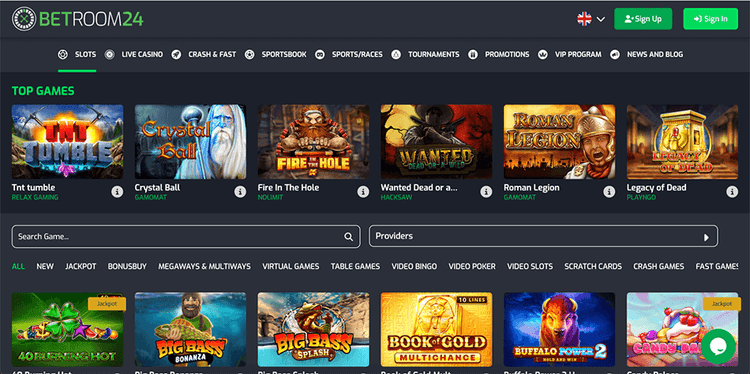Open the TNT Tumble game thumbnail
This screenshot has height=374, width=750.
point(67,142)
